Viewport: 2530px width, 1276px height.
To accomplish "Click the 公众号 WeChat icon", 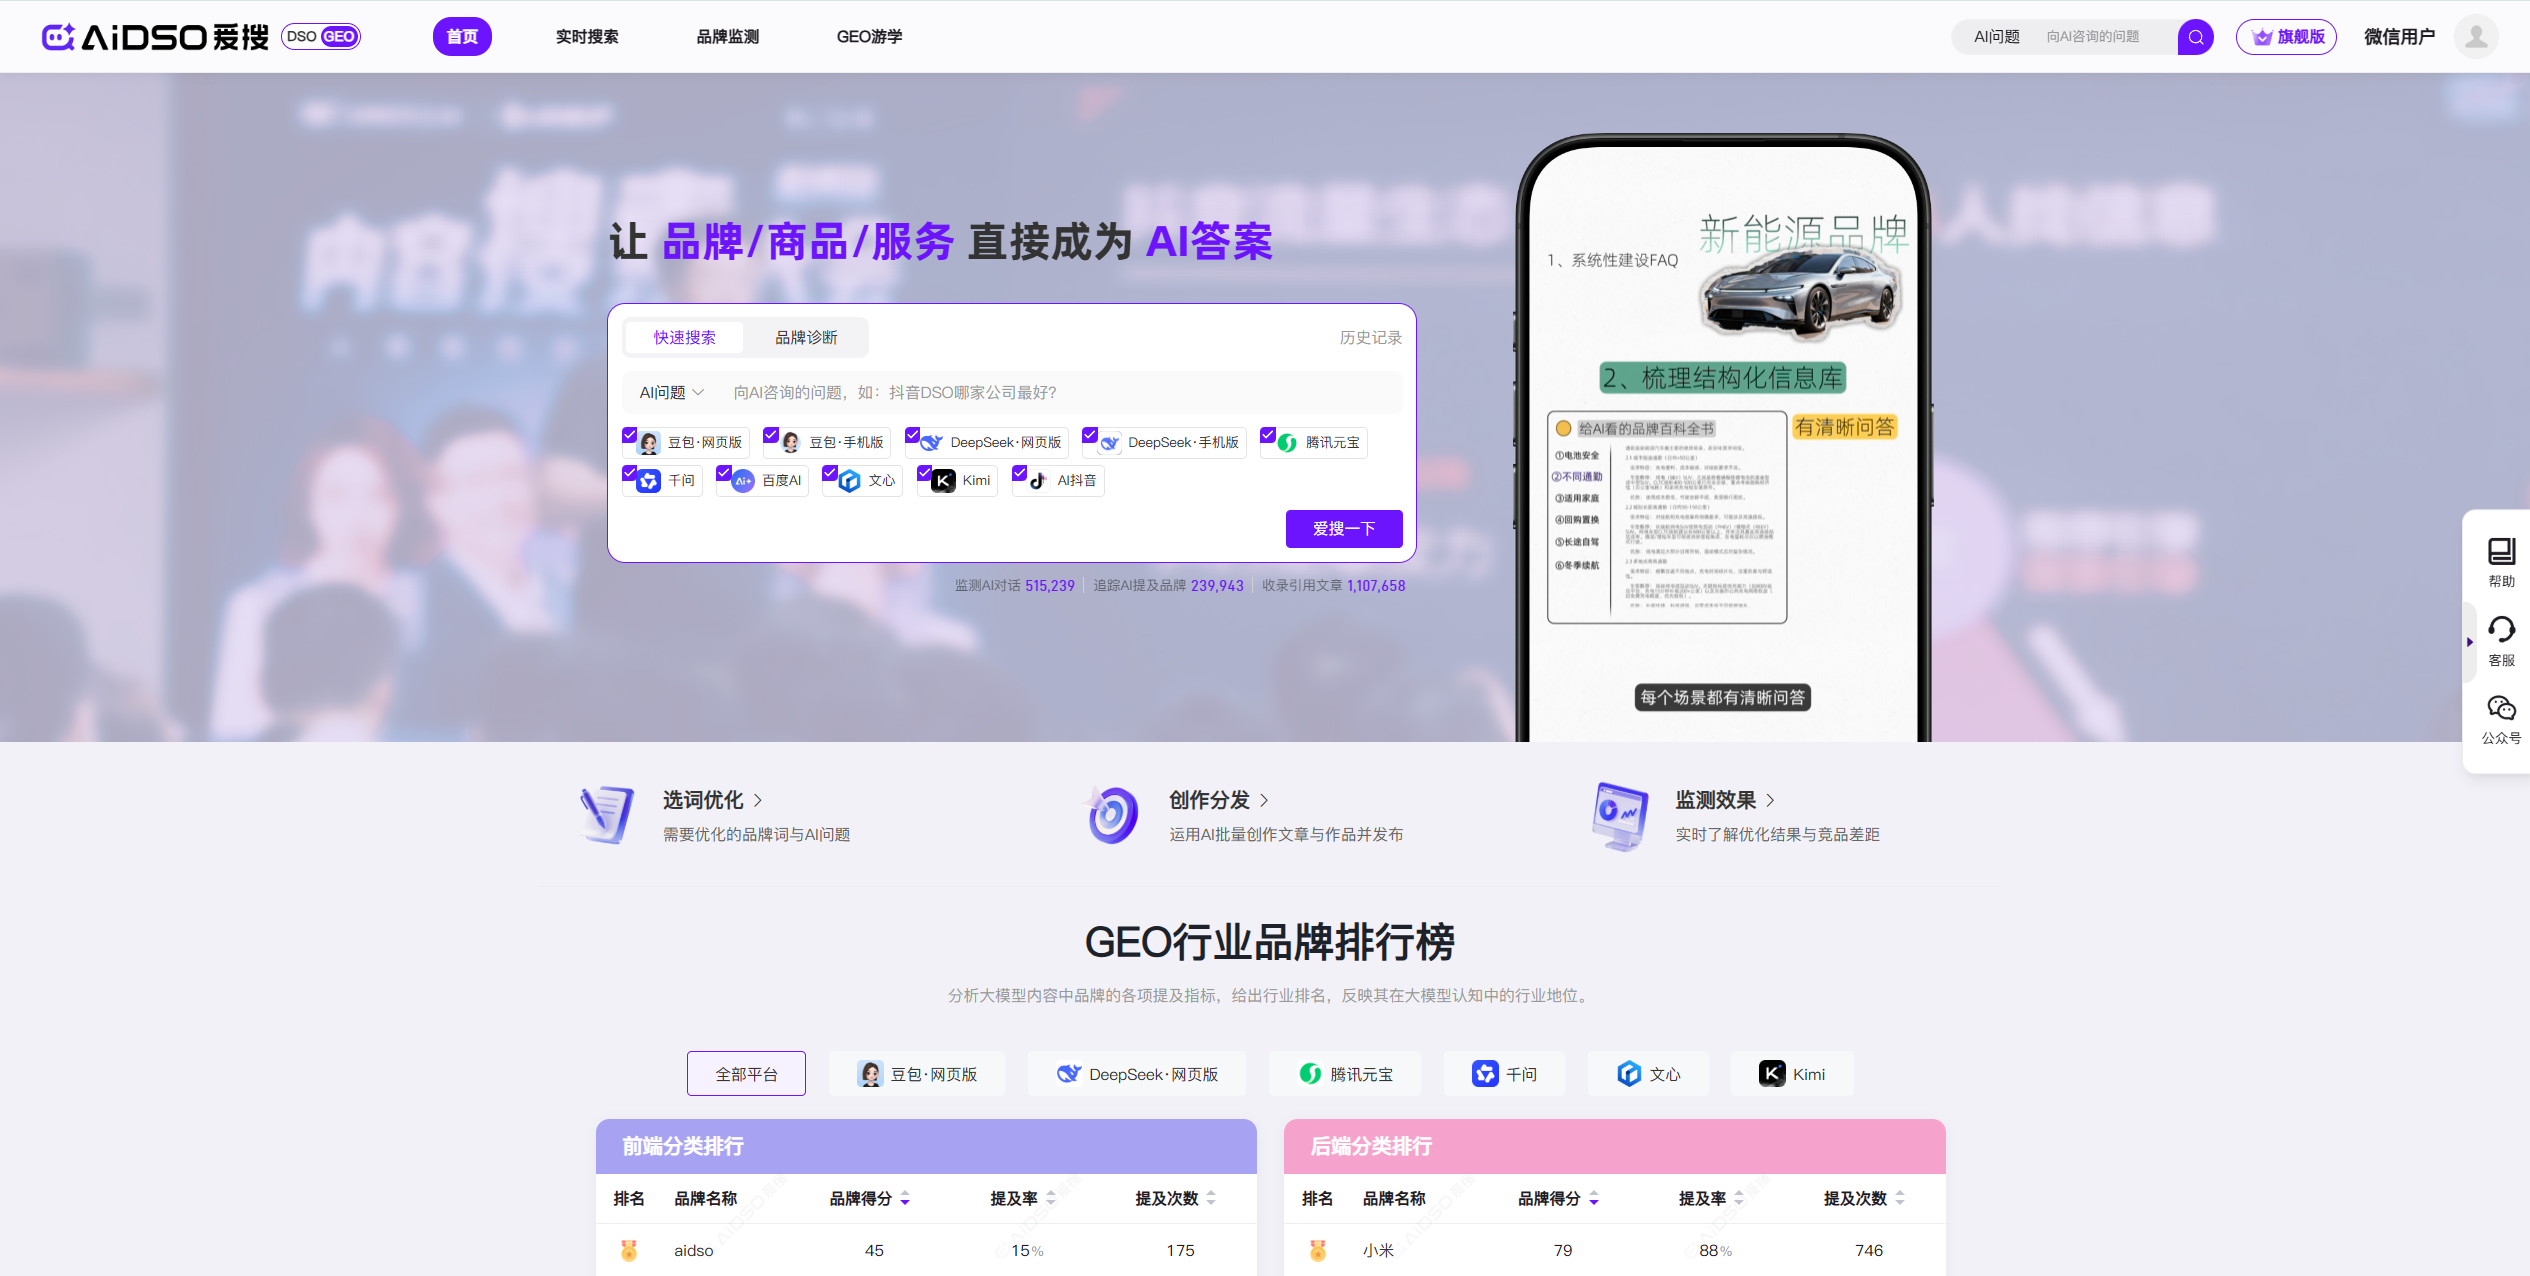I will (2501, 708).
